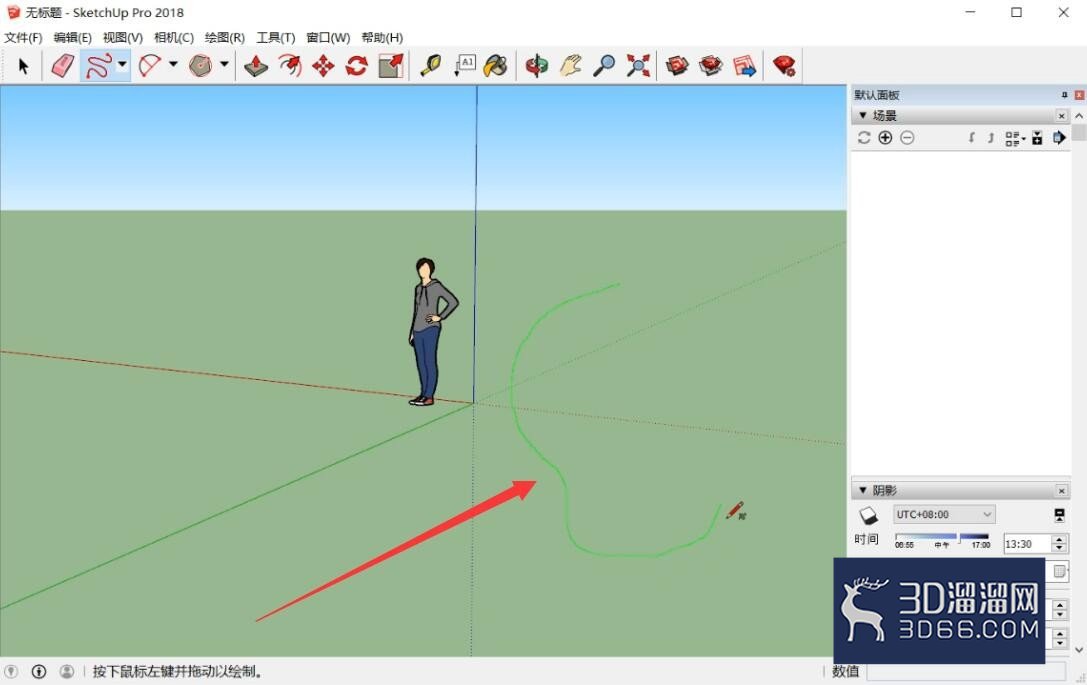Click the 数值 measurements input box

(x=966, y=671)
